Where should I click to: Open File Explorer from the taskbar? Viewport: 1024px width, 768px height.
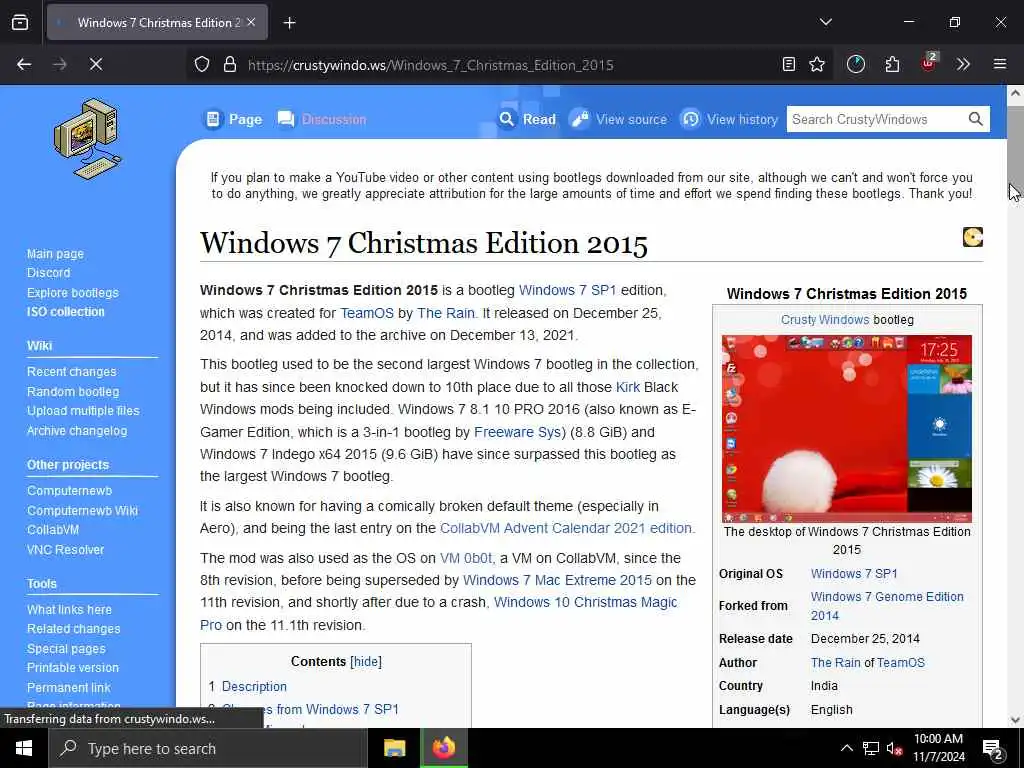pyautogui.click(x=394, y=748)
